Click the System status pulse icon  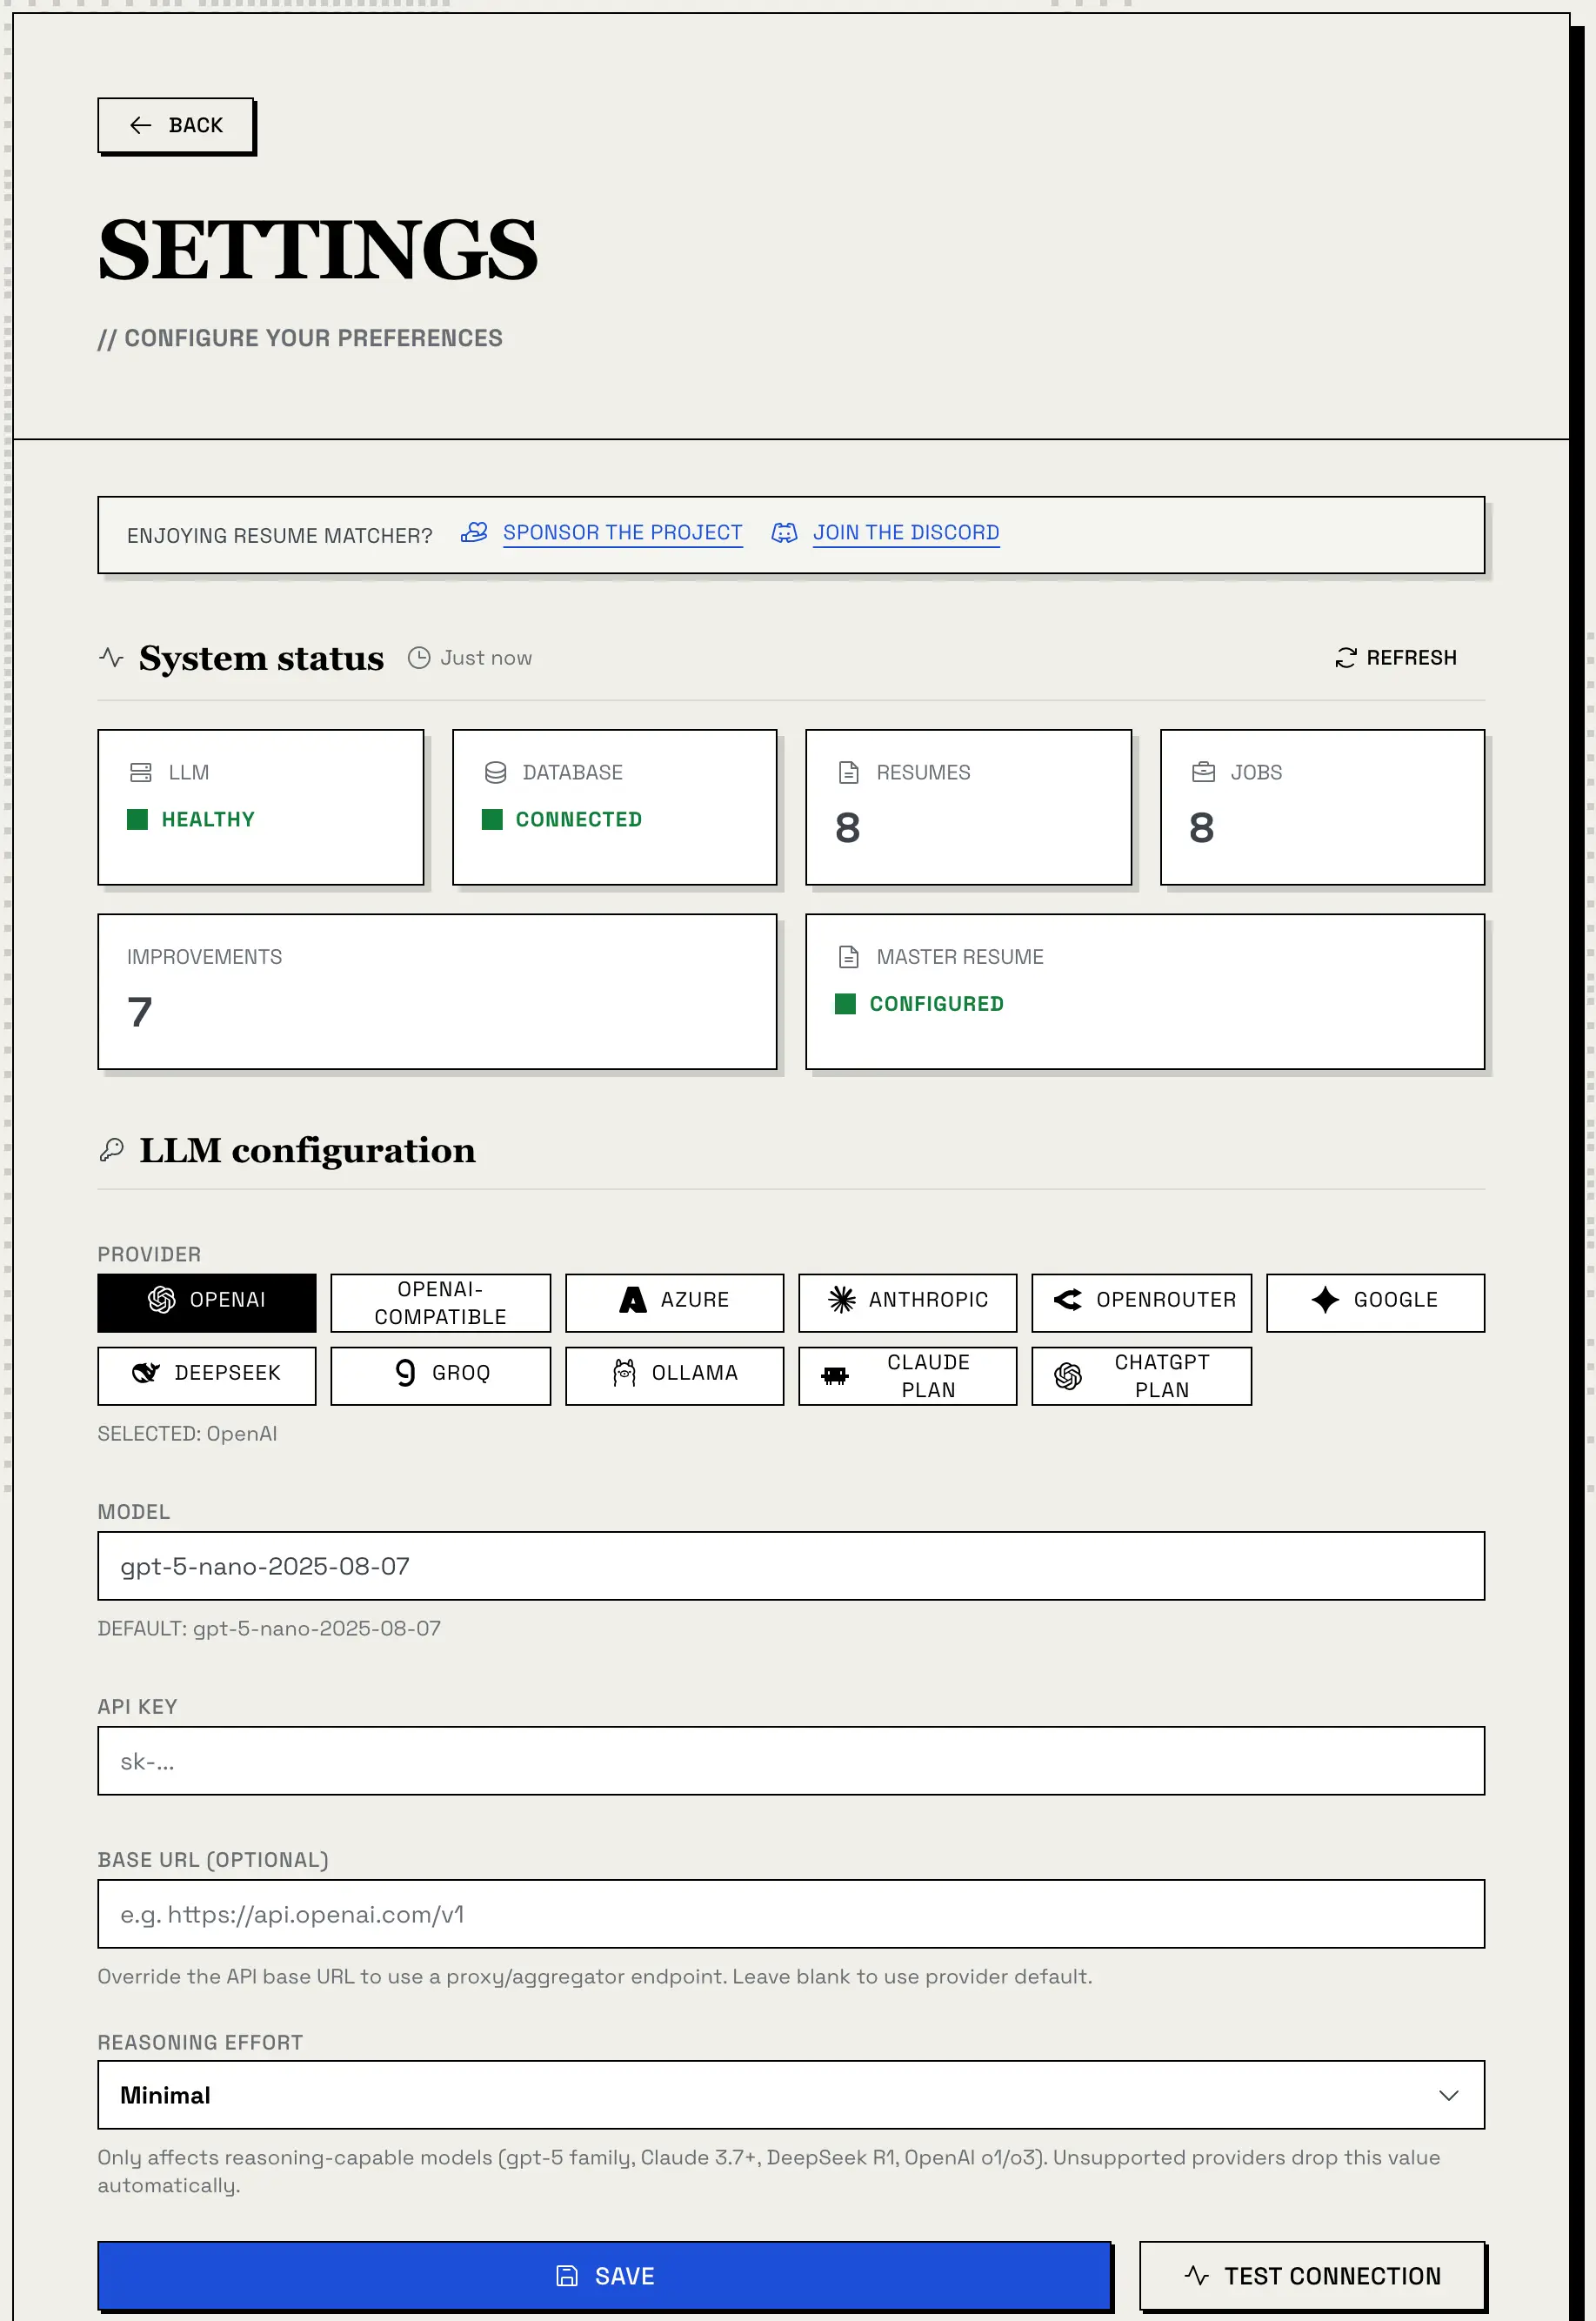111,658
